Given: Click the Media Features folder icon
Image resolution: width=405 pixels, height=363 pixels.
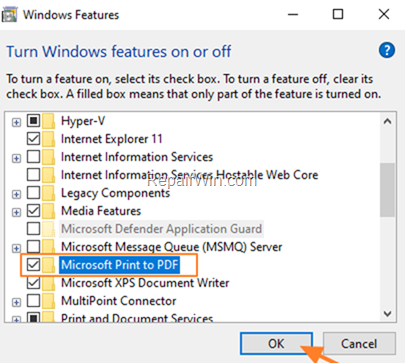Looking at the screenshot, I should [49, 211].
